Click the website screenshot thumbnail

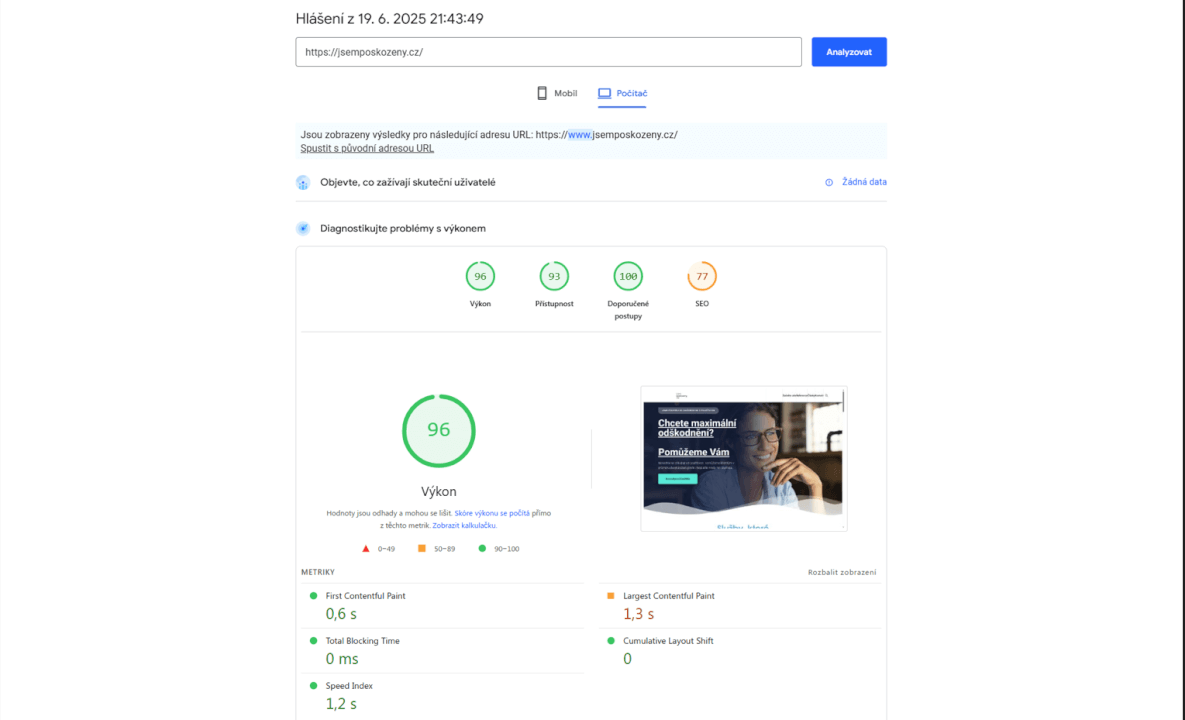coord(743,458)
